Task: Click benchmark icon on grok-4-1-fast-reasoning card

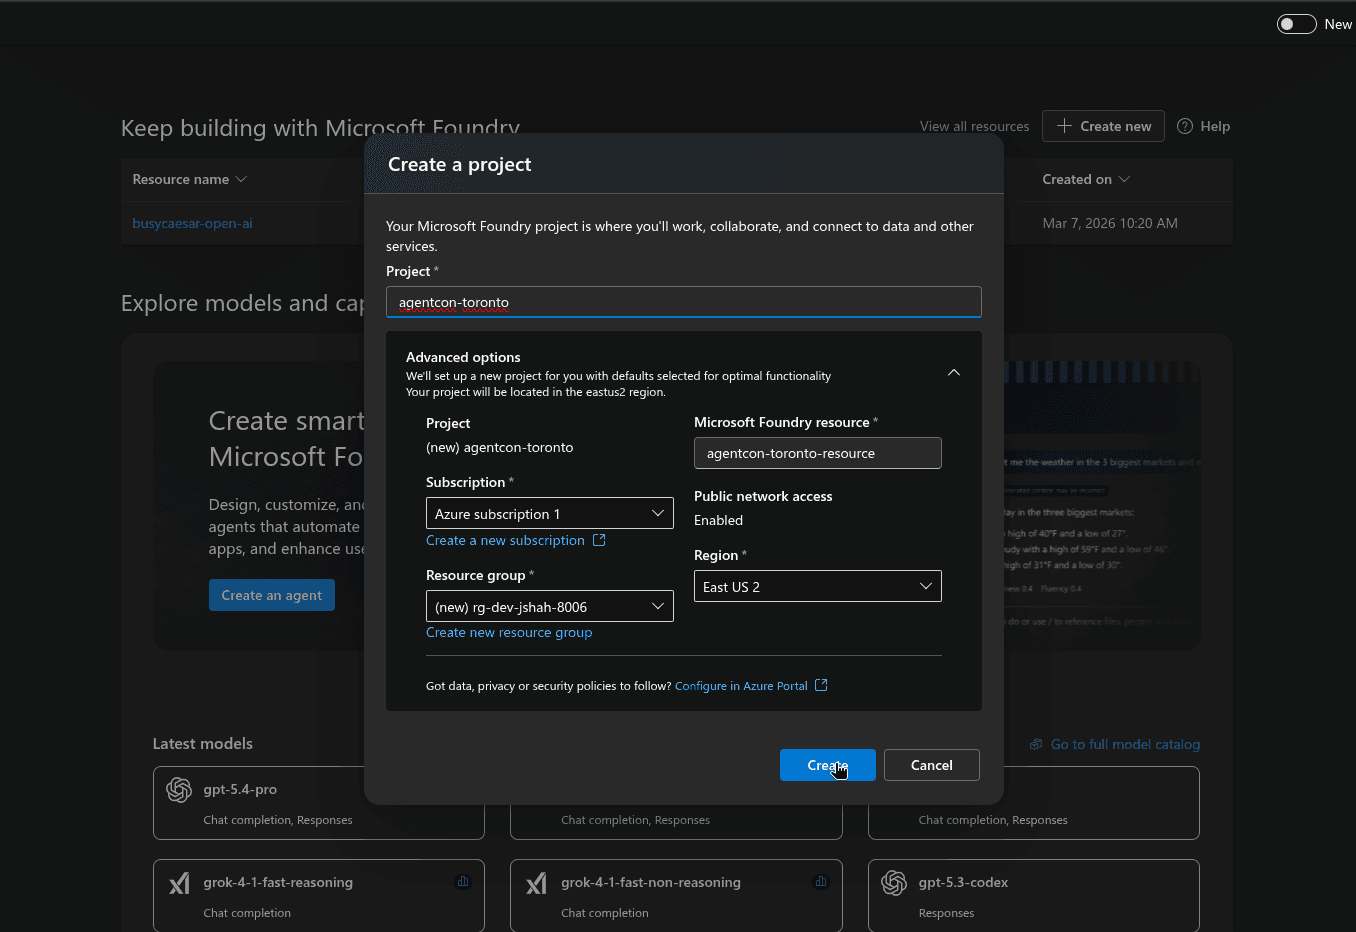Action: (x=463, y=881)
